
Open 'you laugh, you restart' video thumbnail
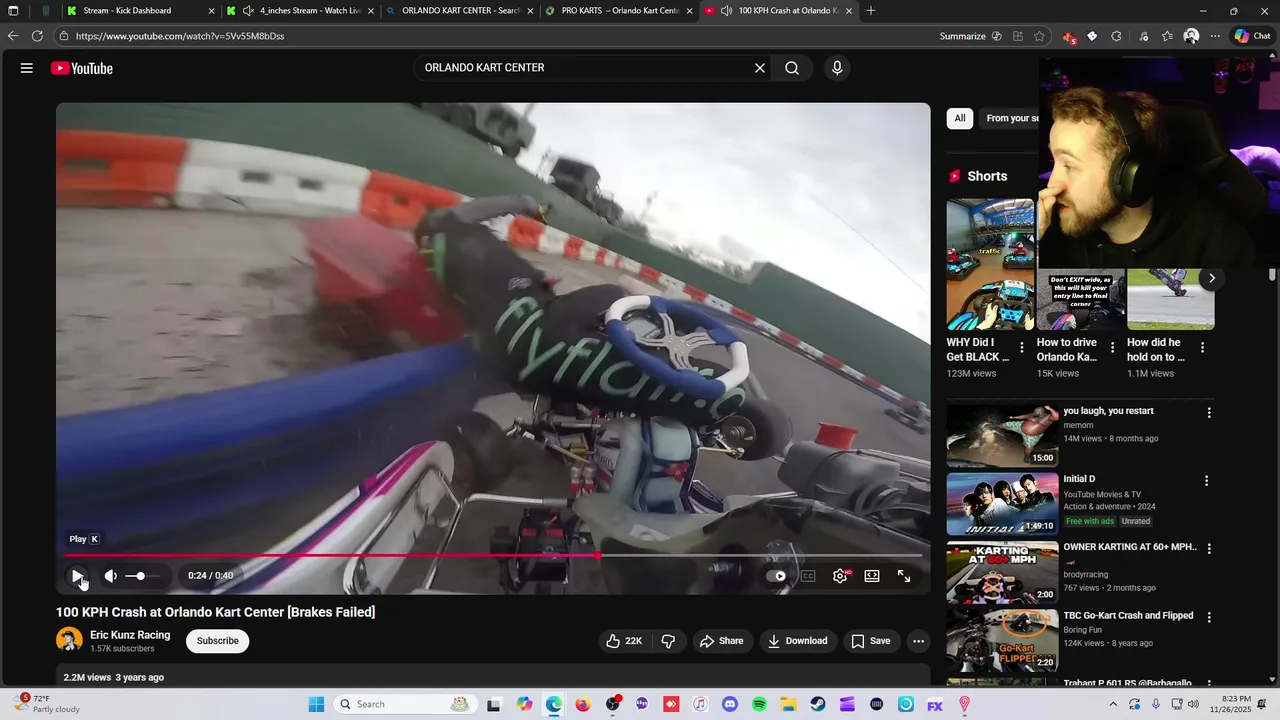click(x=1002, y=435)
